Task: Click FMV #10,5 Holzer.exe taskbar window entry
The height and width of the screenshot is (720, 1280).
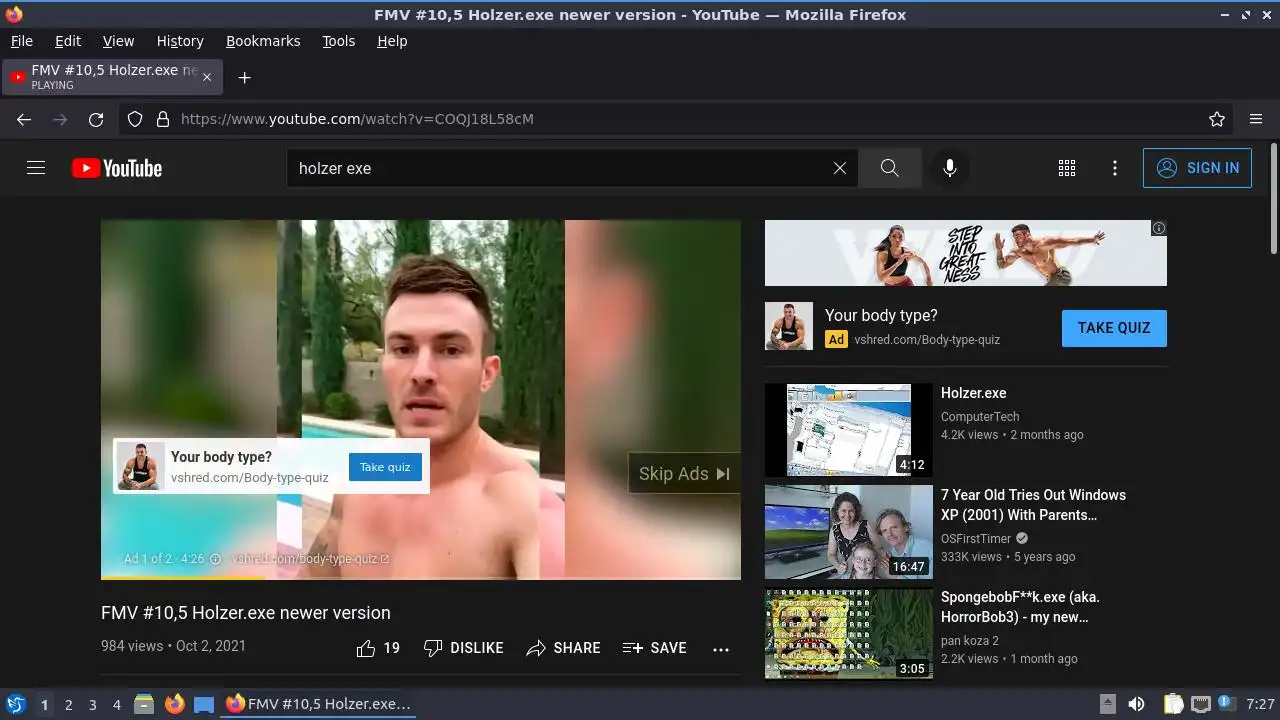Action: tap(318, 704)
